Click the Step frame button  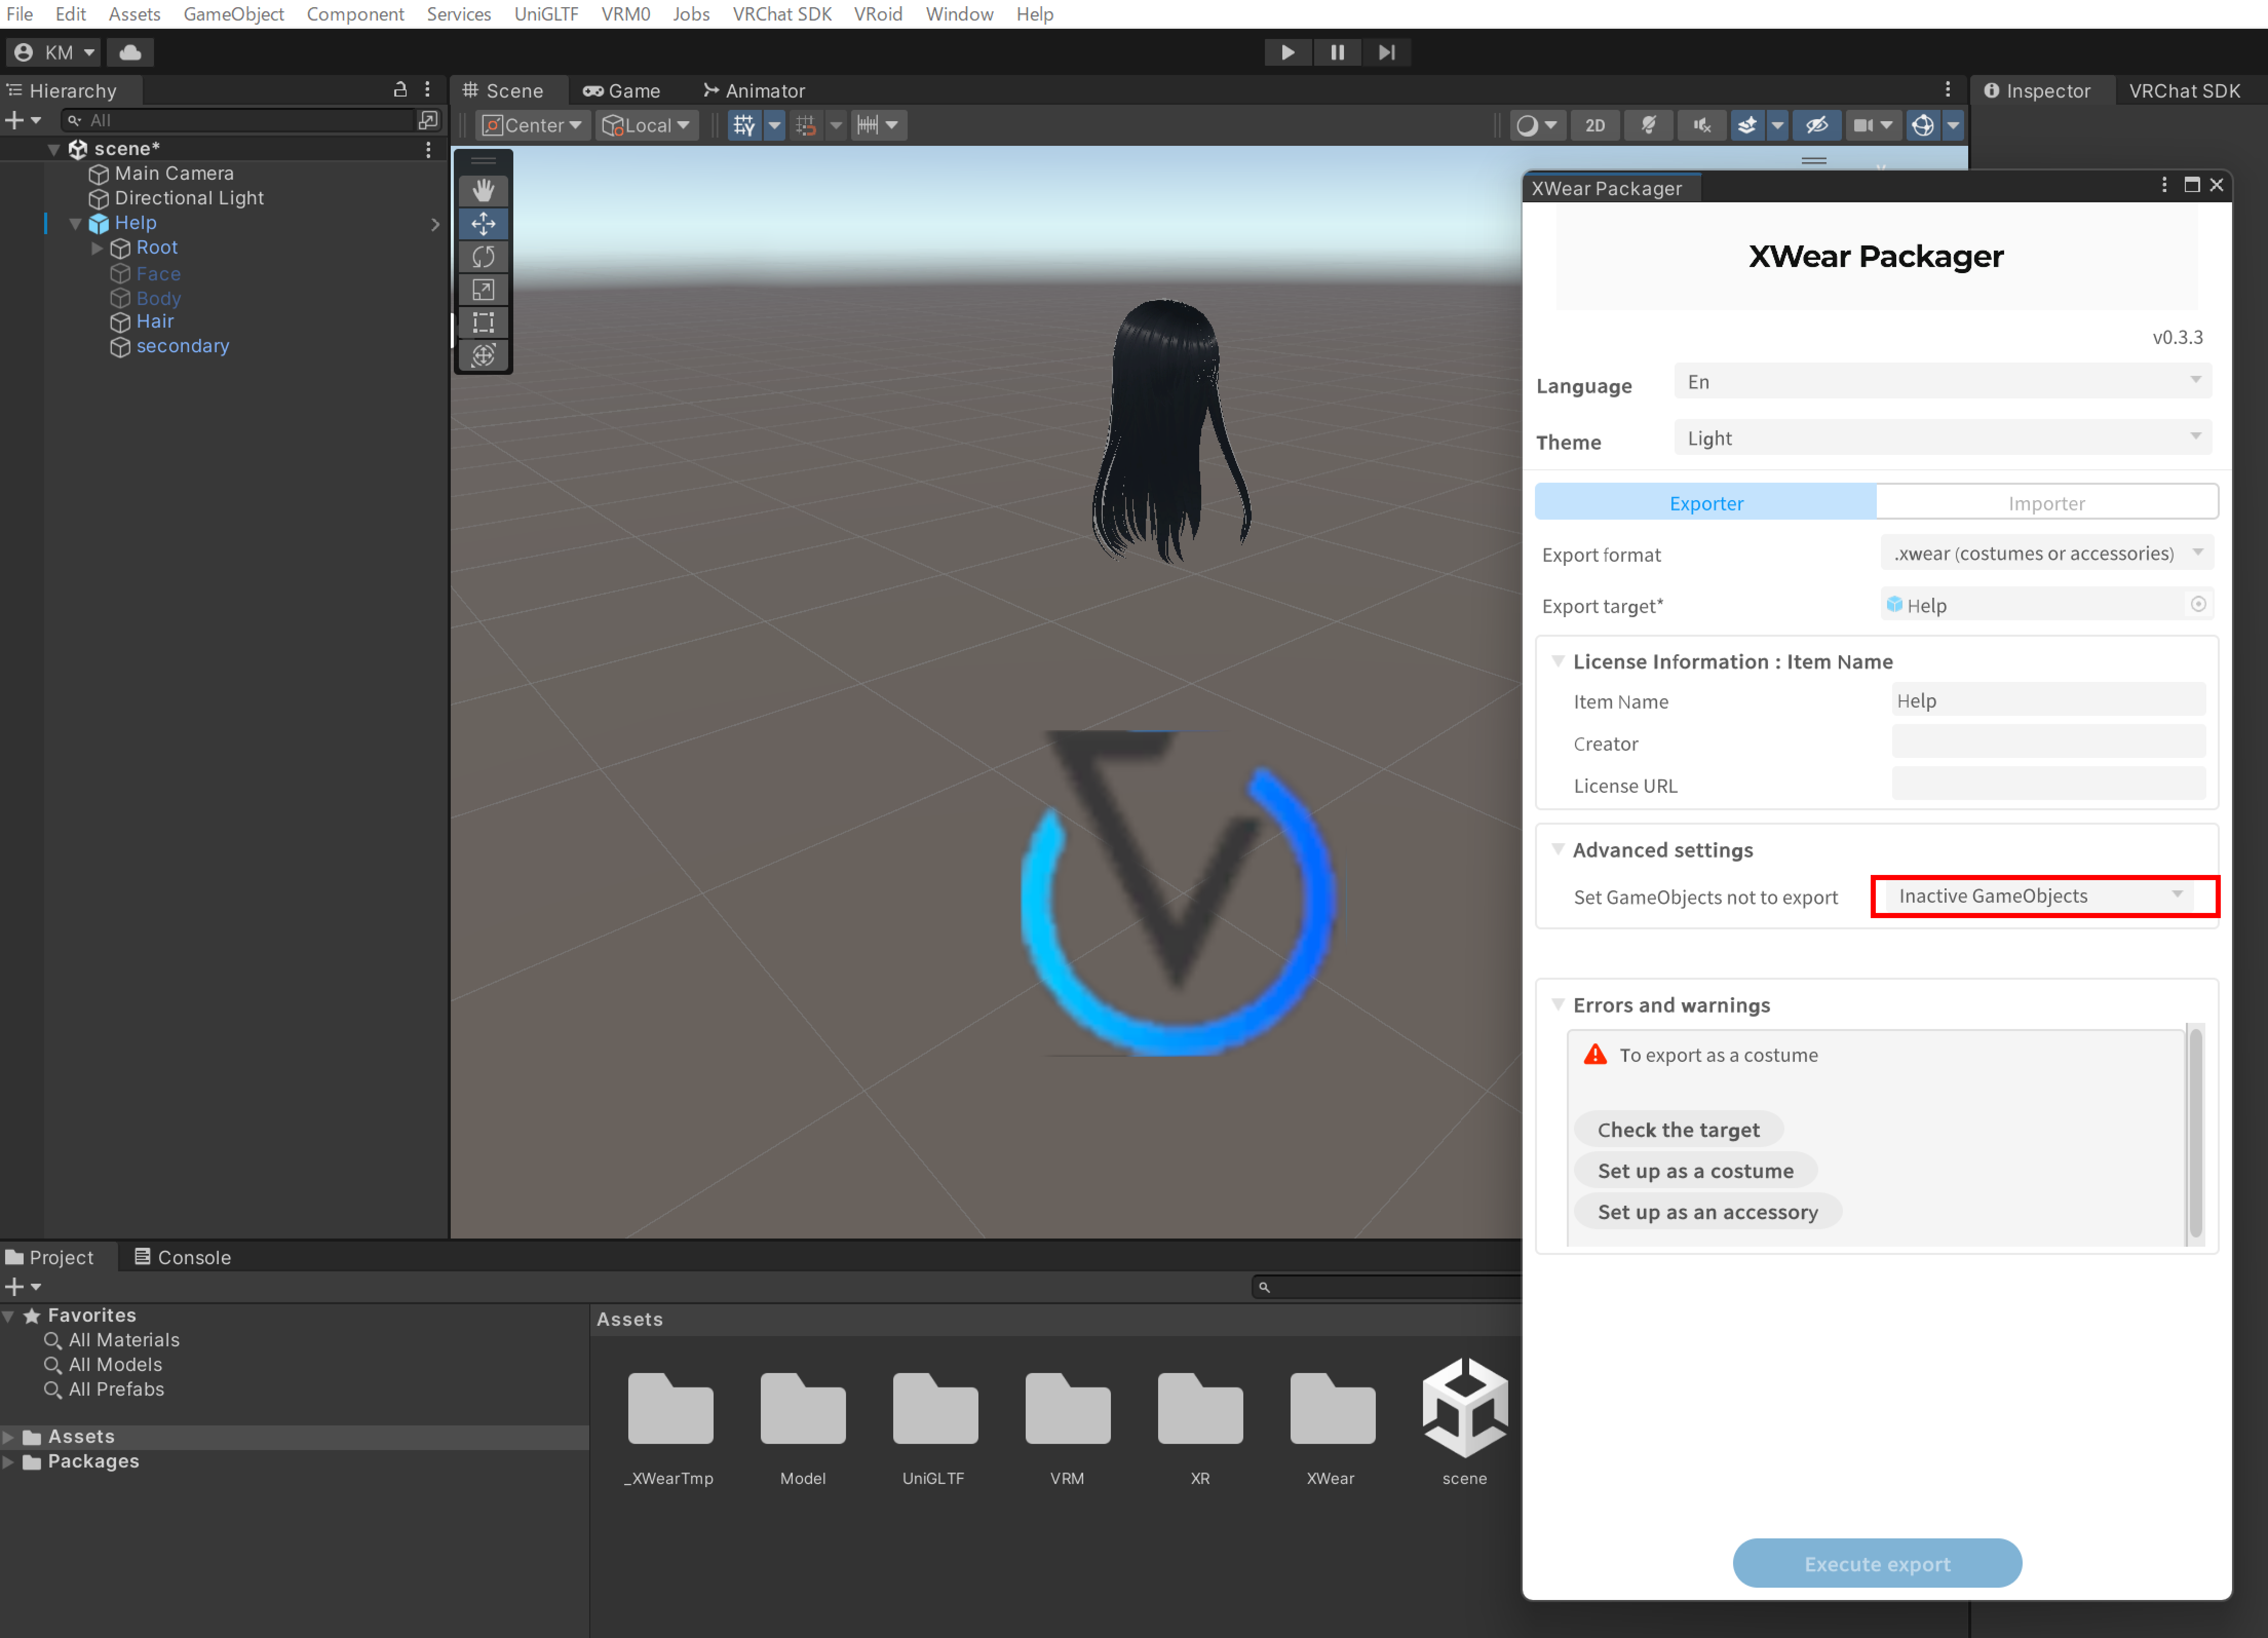pyautogui.click(x=1386, y=52)
